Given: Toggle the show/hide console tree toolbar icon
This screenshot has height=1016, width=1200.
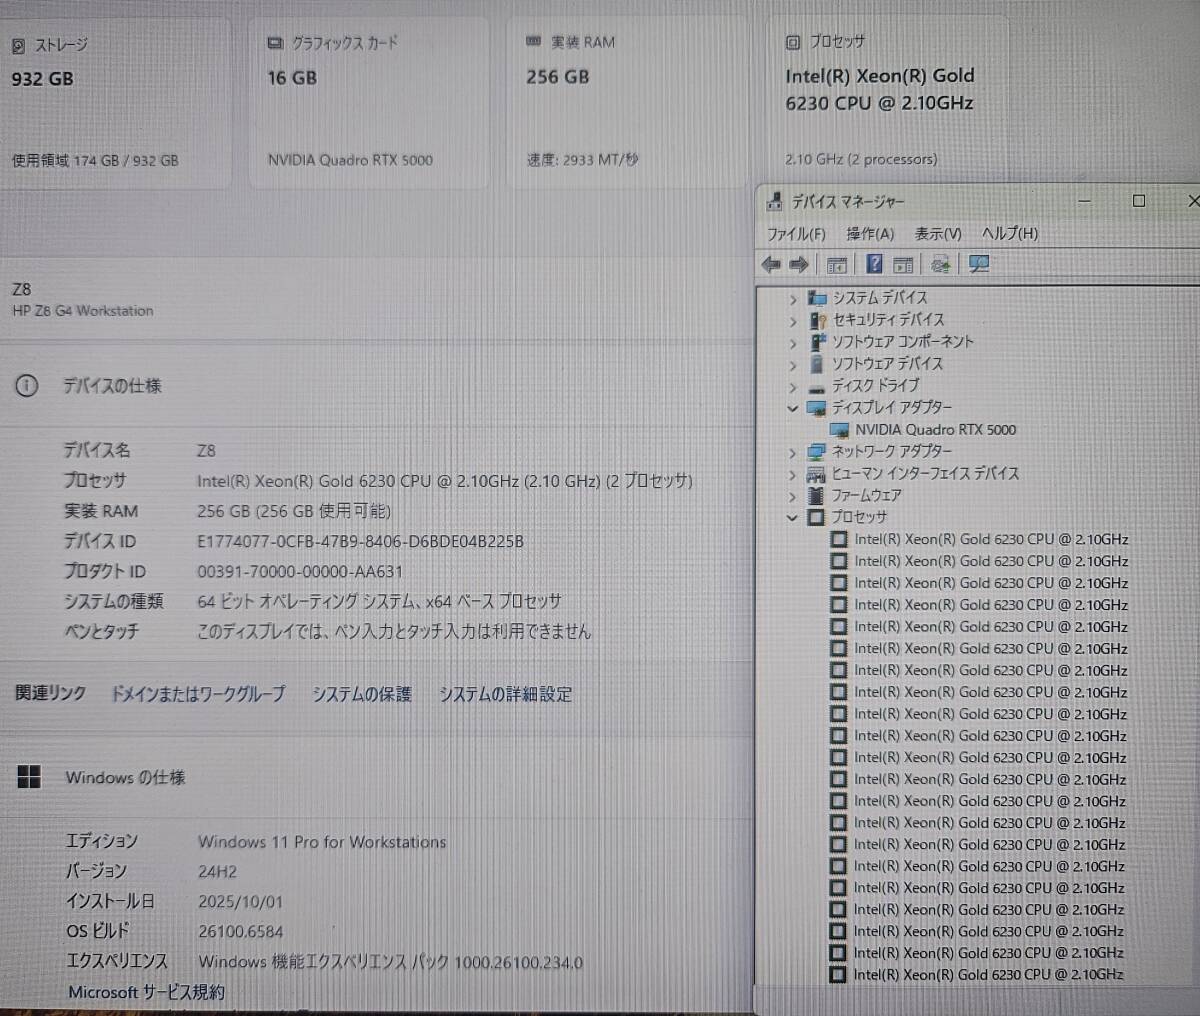Looking at the screenshot, I should click(x=837, y=264).
